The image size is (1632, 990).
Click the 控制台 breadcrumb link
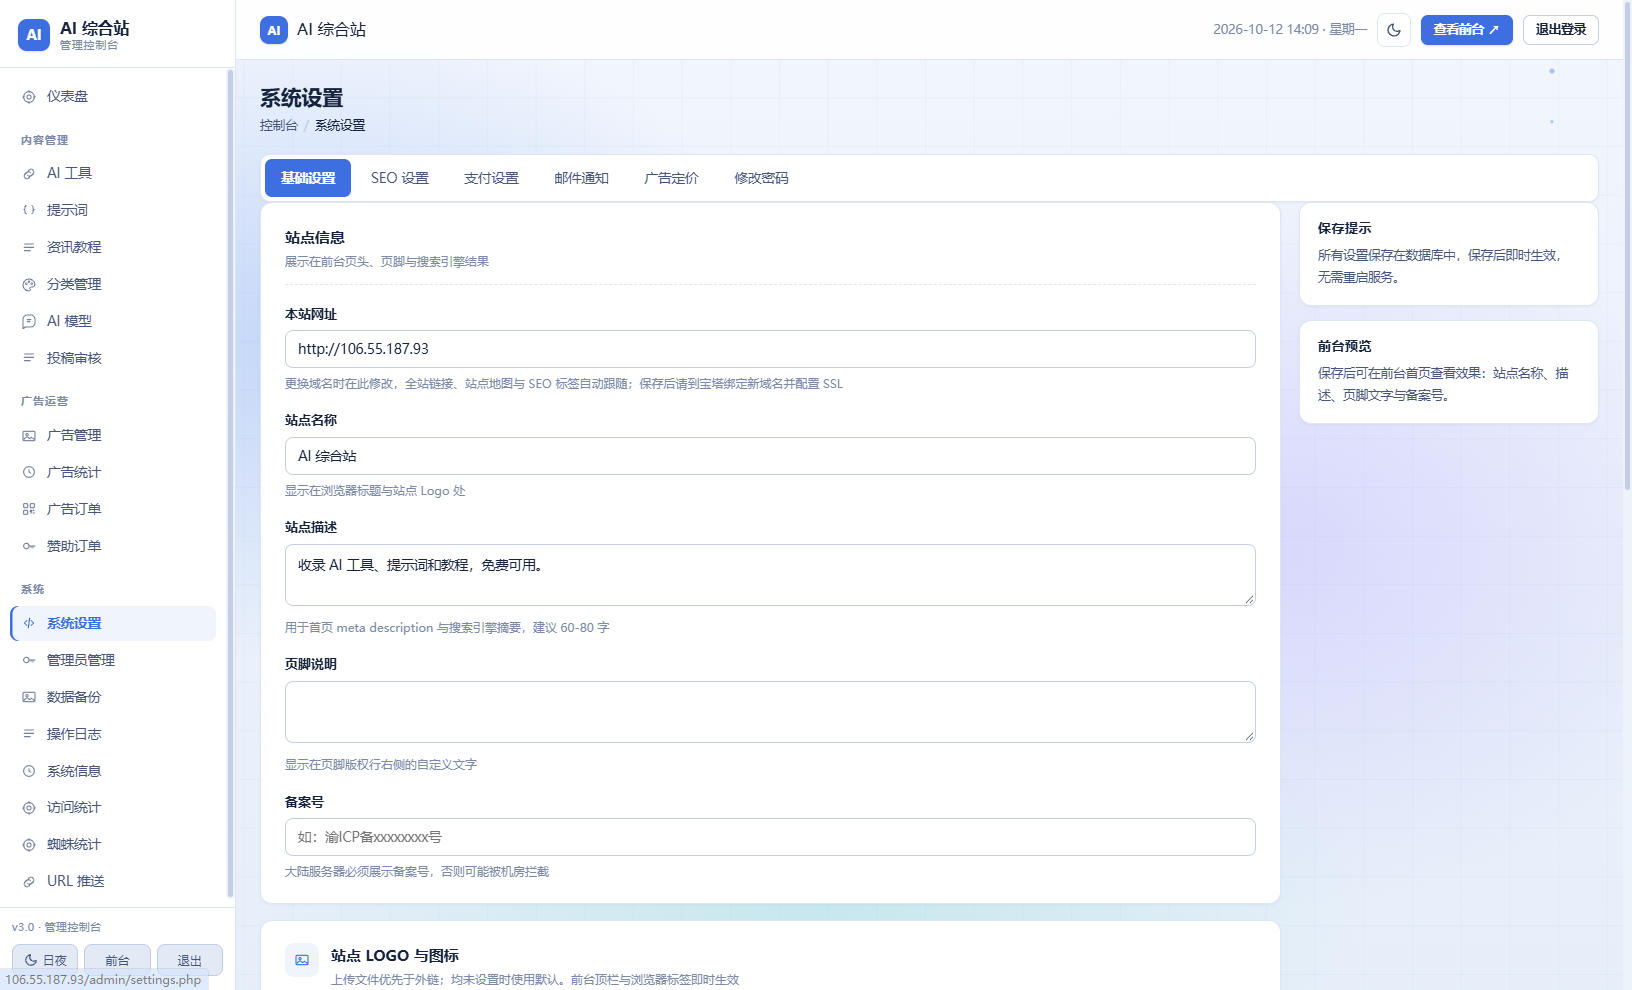tap(279, 126)
